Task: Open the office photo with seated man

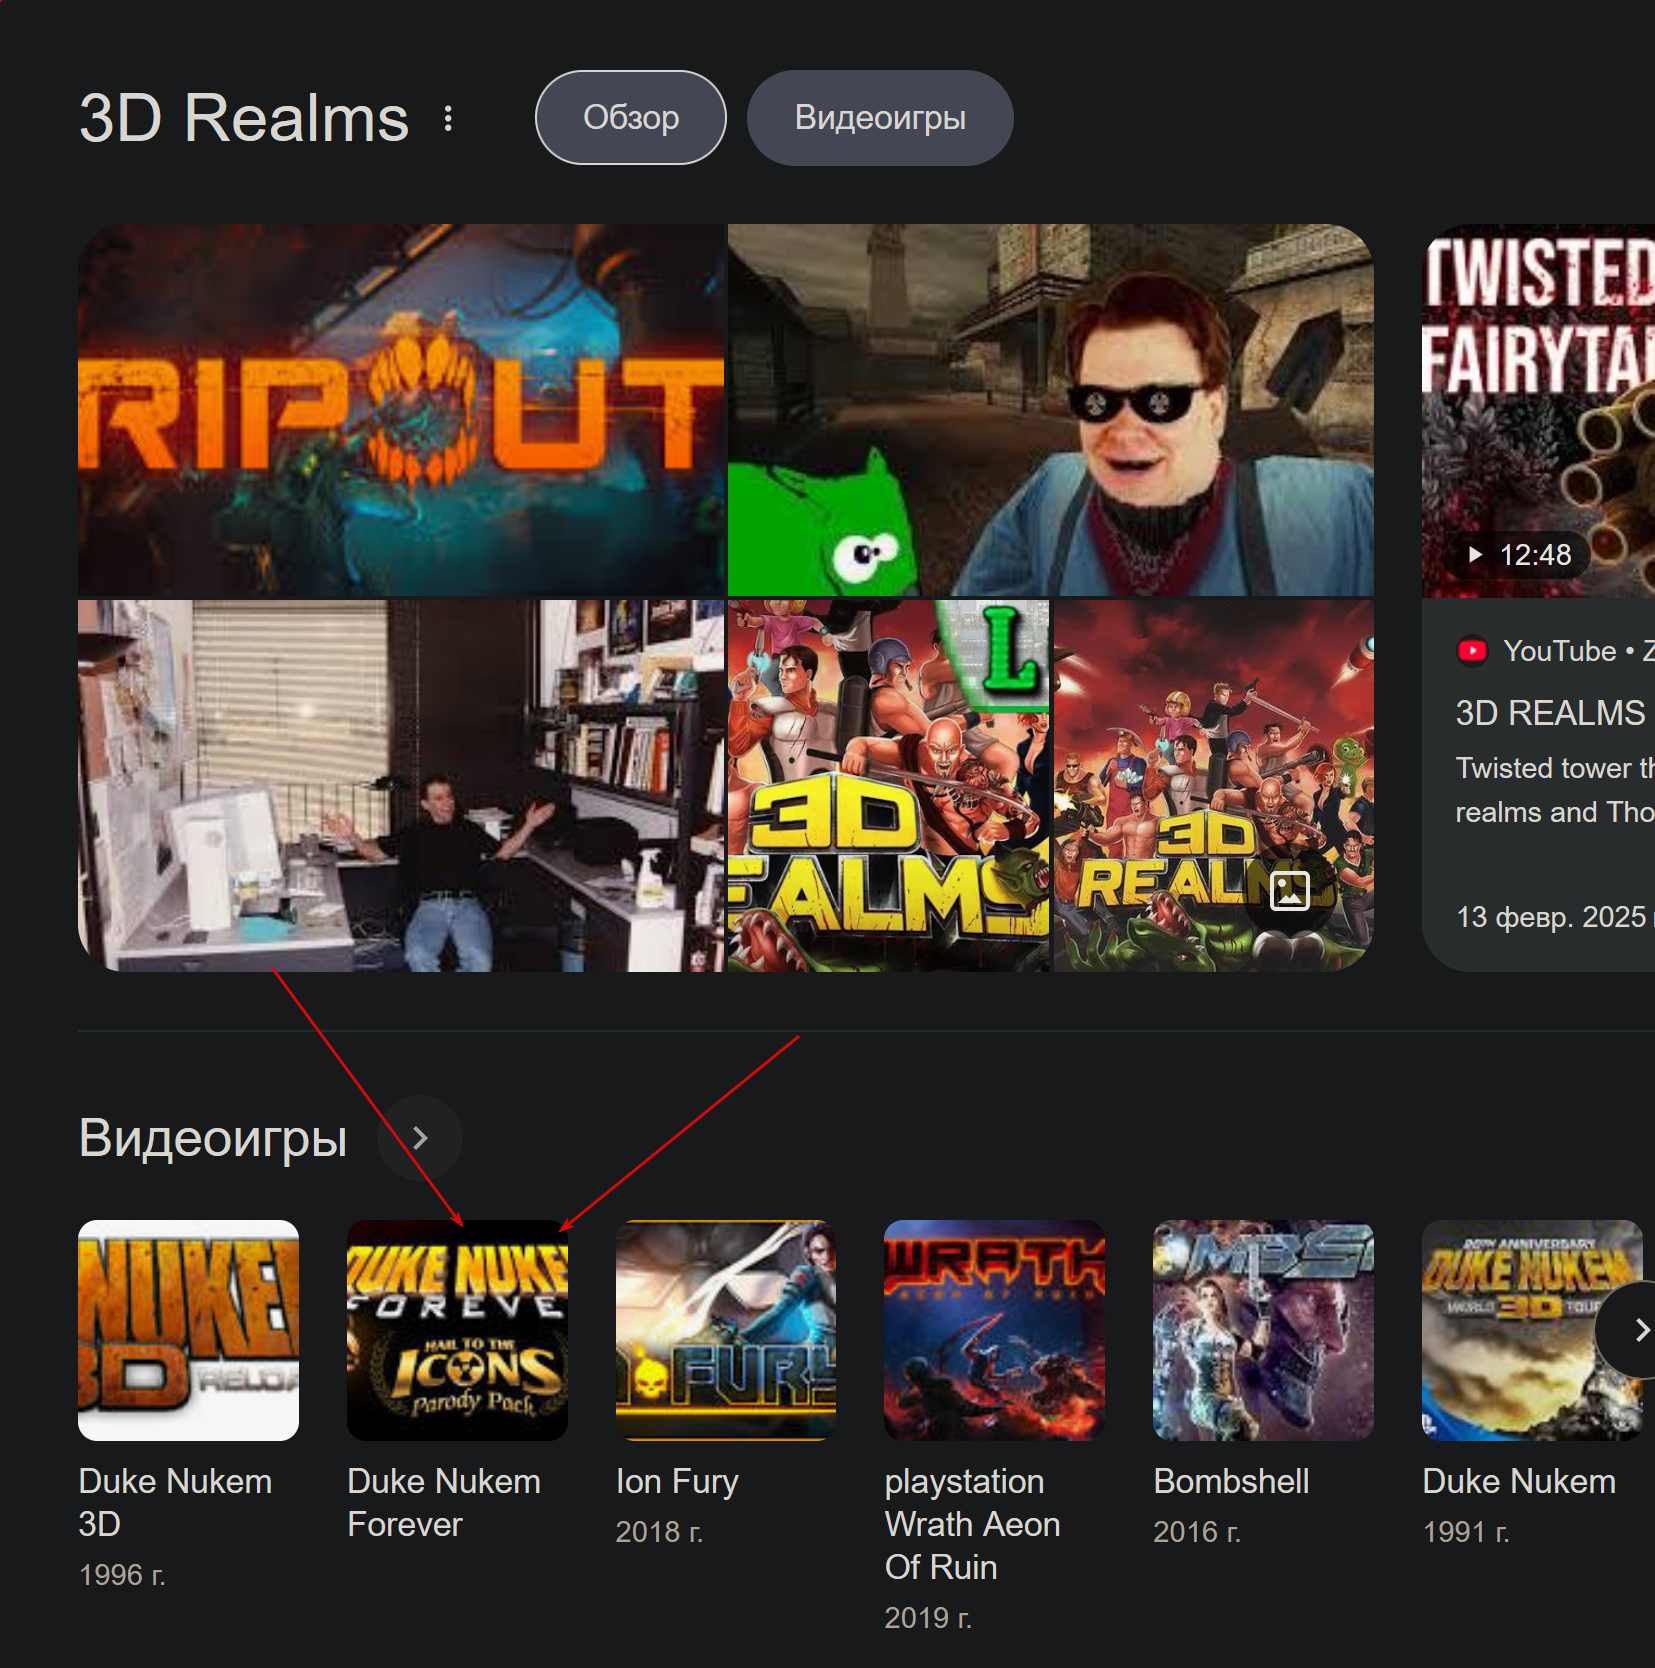Action: 401,786
